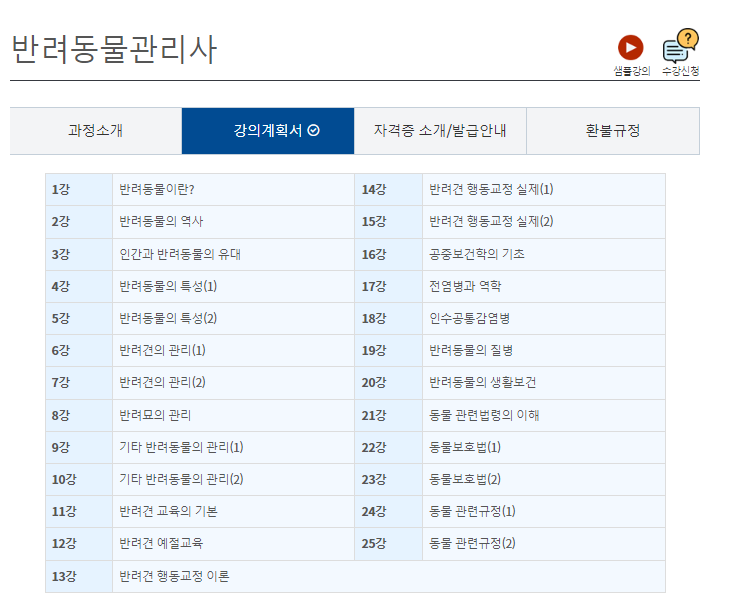Open the 환불규정 tab

coord(612,131)
